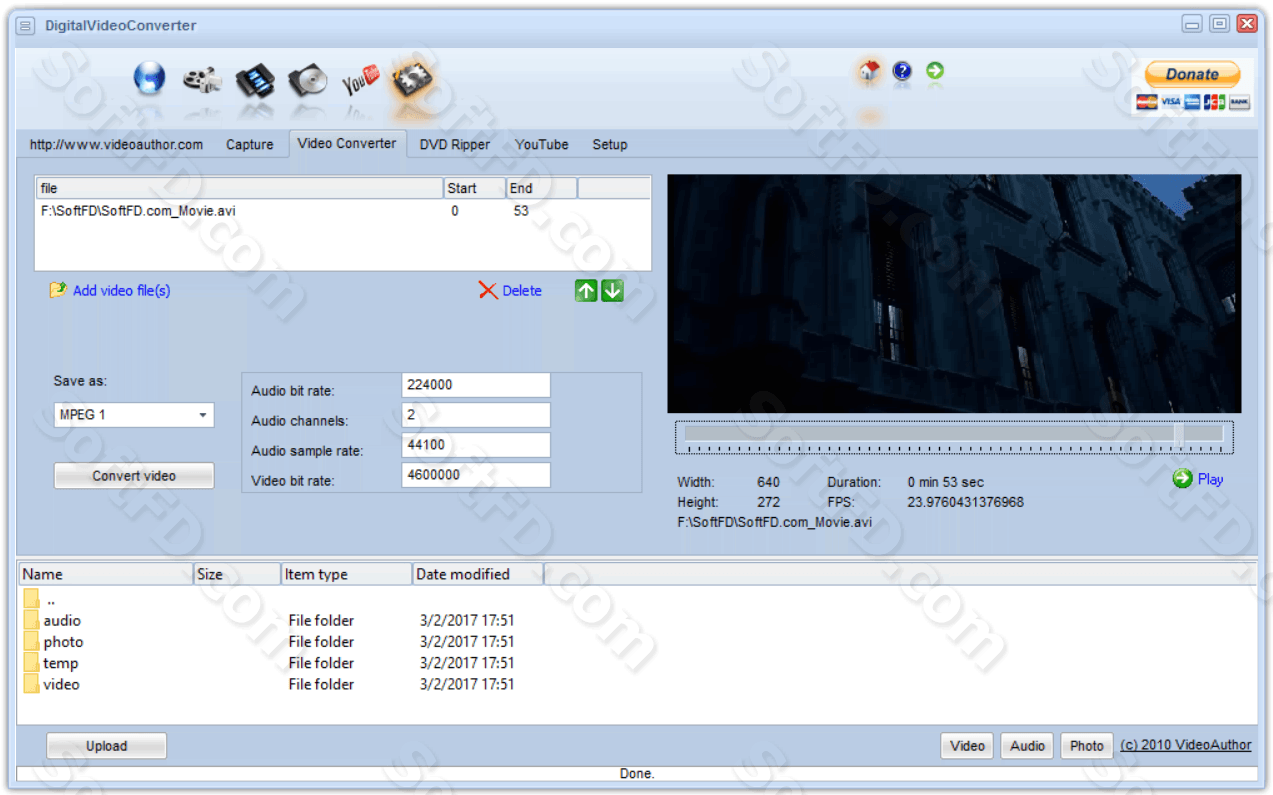The image size is (1273, 795).
Task: Go to the home house icon
Action: tap(869, 70)
